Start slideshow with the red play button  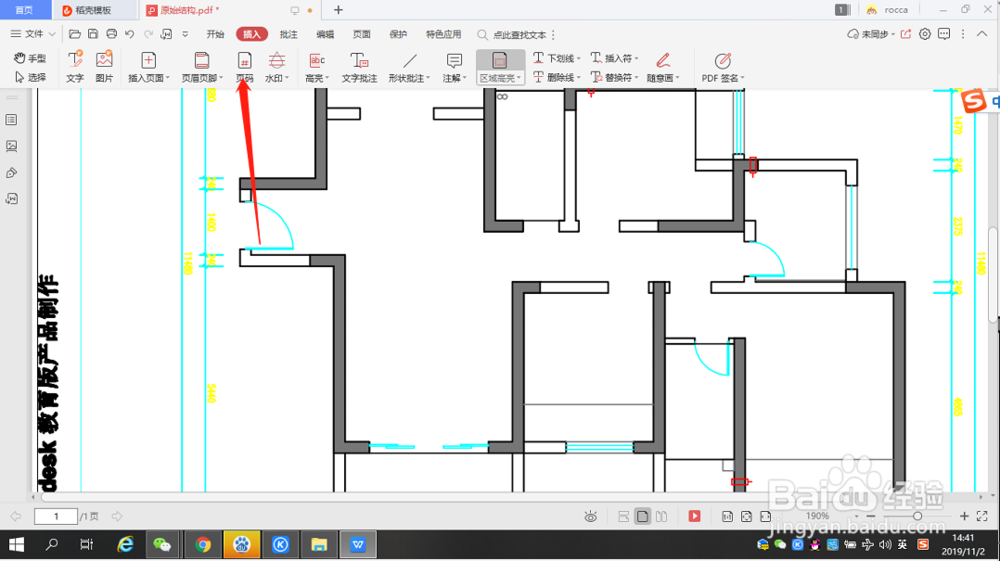(x=695, y=516)
